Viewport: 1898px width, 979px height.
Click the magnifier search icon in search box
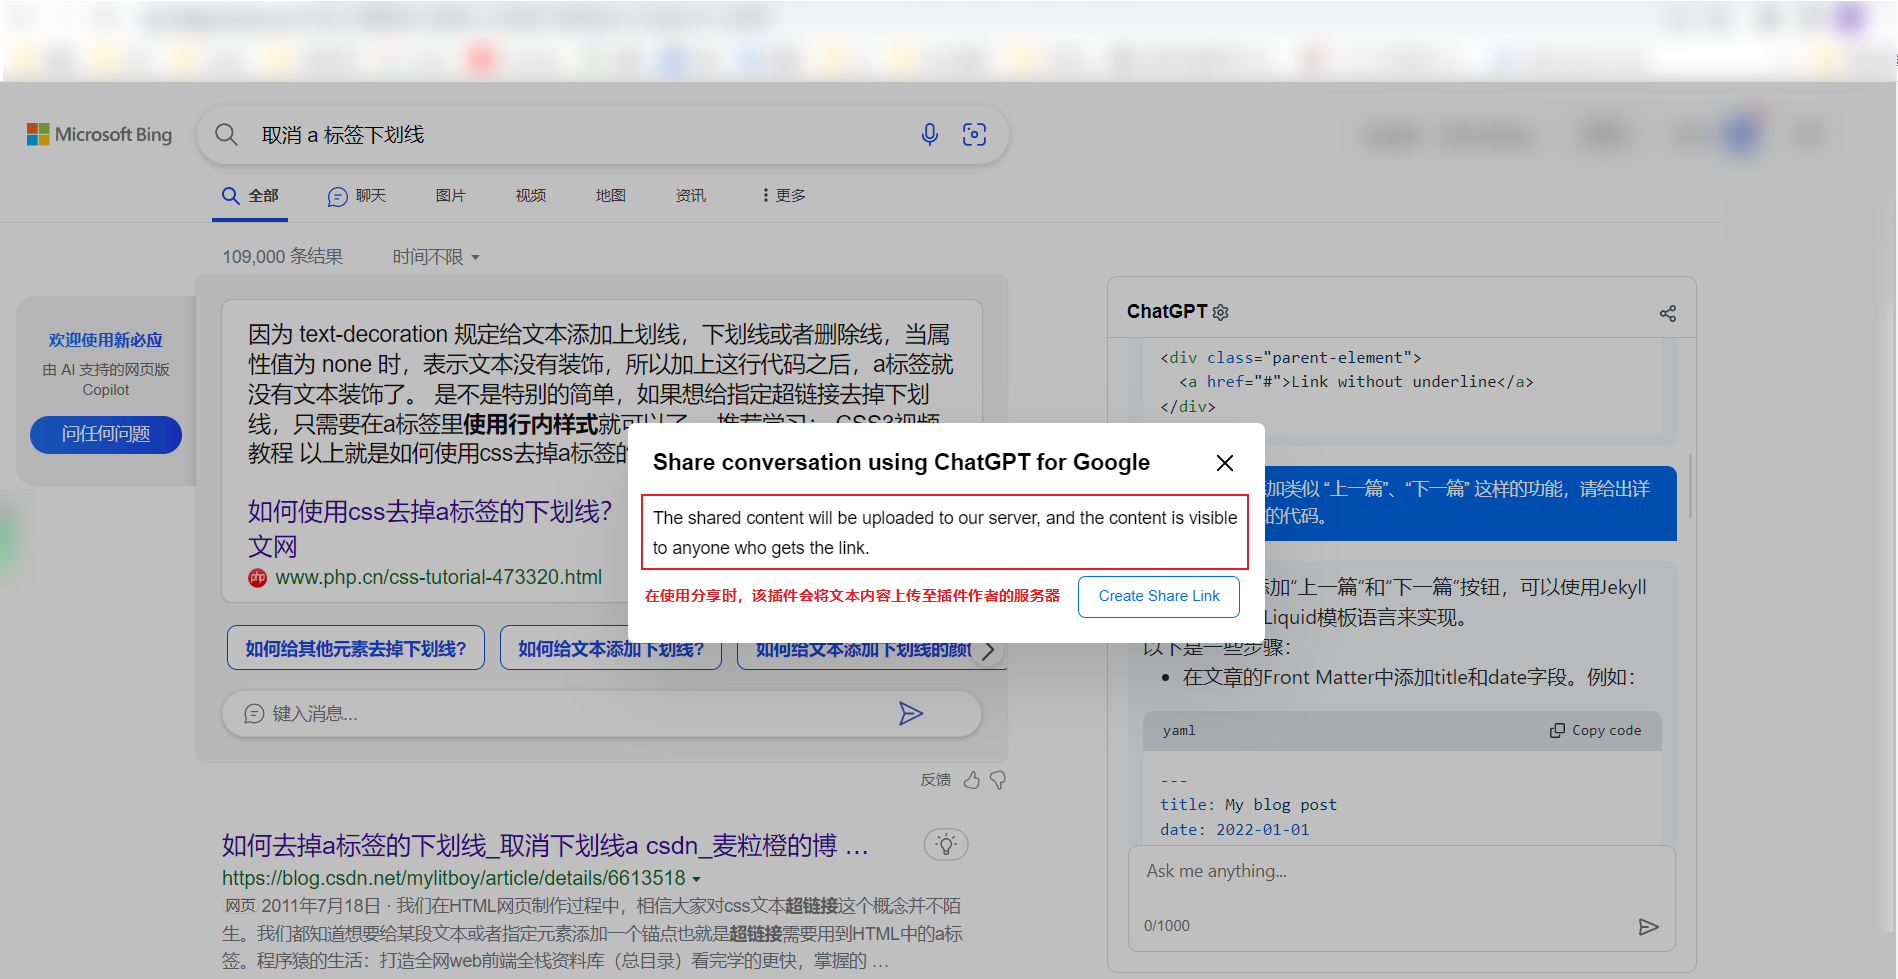[227, 134]
